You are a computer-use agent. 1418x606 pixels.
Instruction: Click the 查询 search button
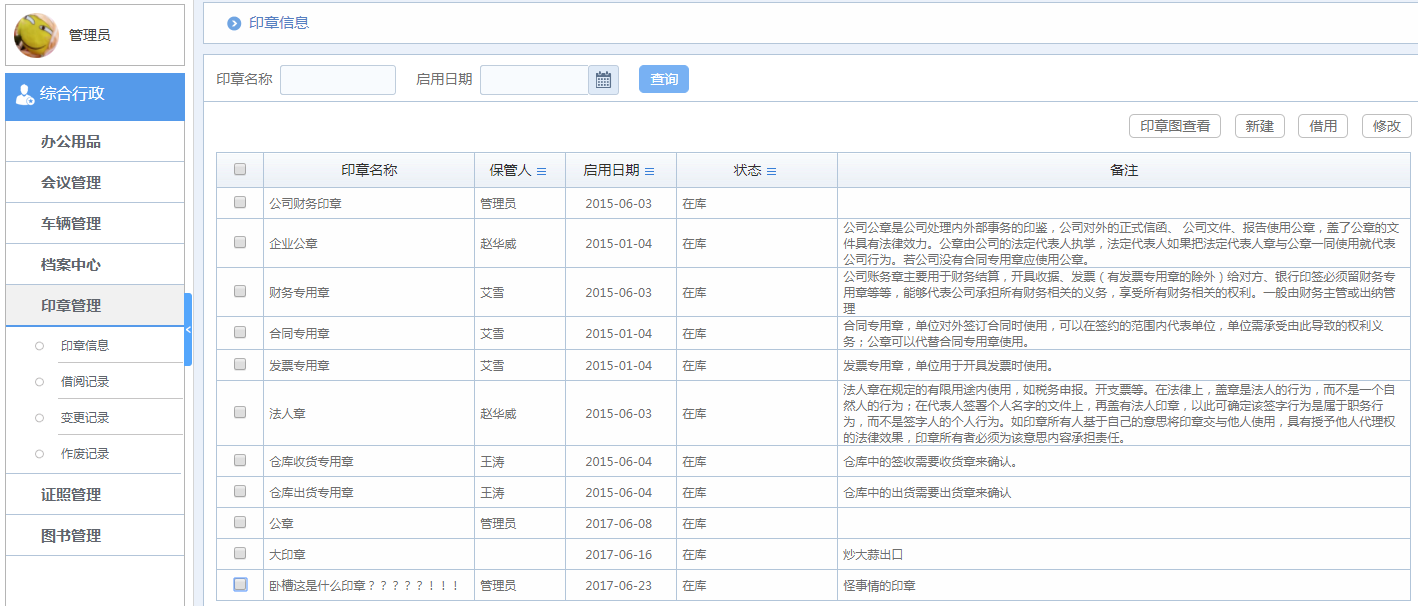[664, 79]
